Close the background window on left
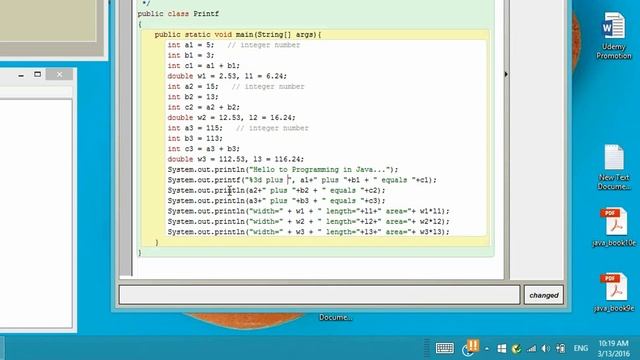 click(x=60, y=74)
